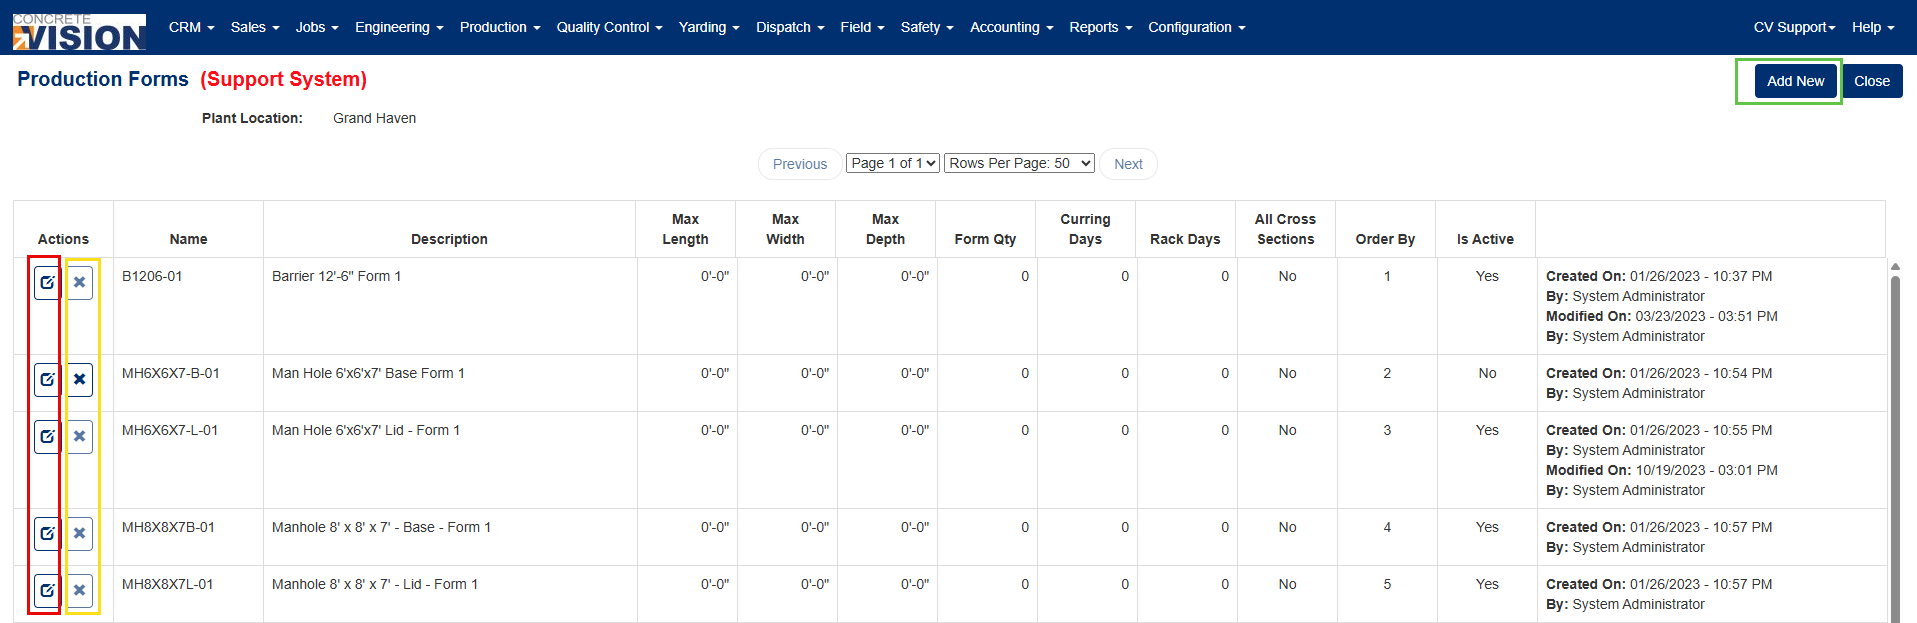This screenshot has height=623, width=1917.
Task: Expand the Safety dropdown menu
Action: point(926,27)
